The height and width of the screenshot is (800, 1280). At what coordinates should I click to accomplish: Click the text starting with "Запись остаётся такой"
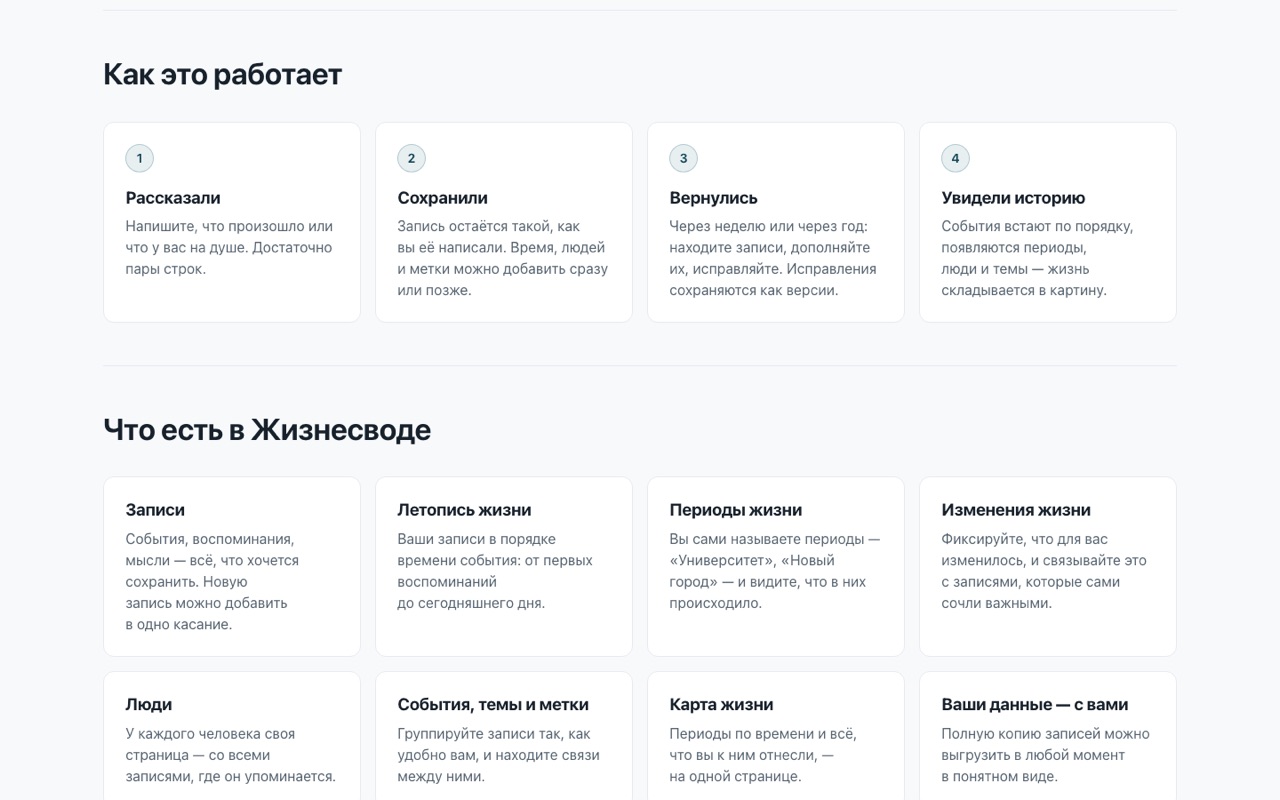click(502, 258)
